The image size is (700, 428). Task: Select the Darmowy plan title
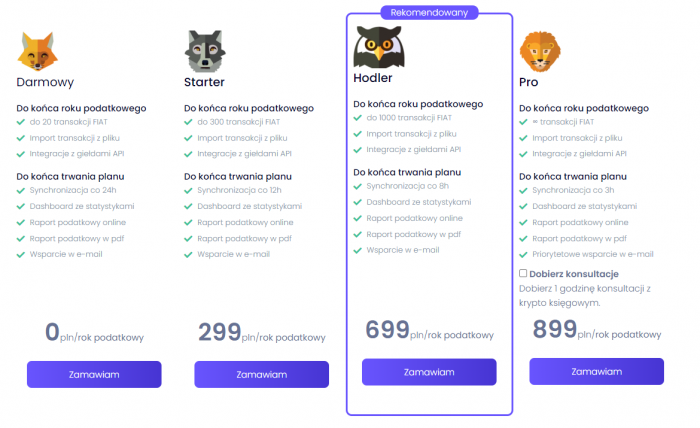pyautogui.click(x=45, y=82)
